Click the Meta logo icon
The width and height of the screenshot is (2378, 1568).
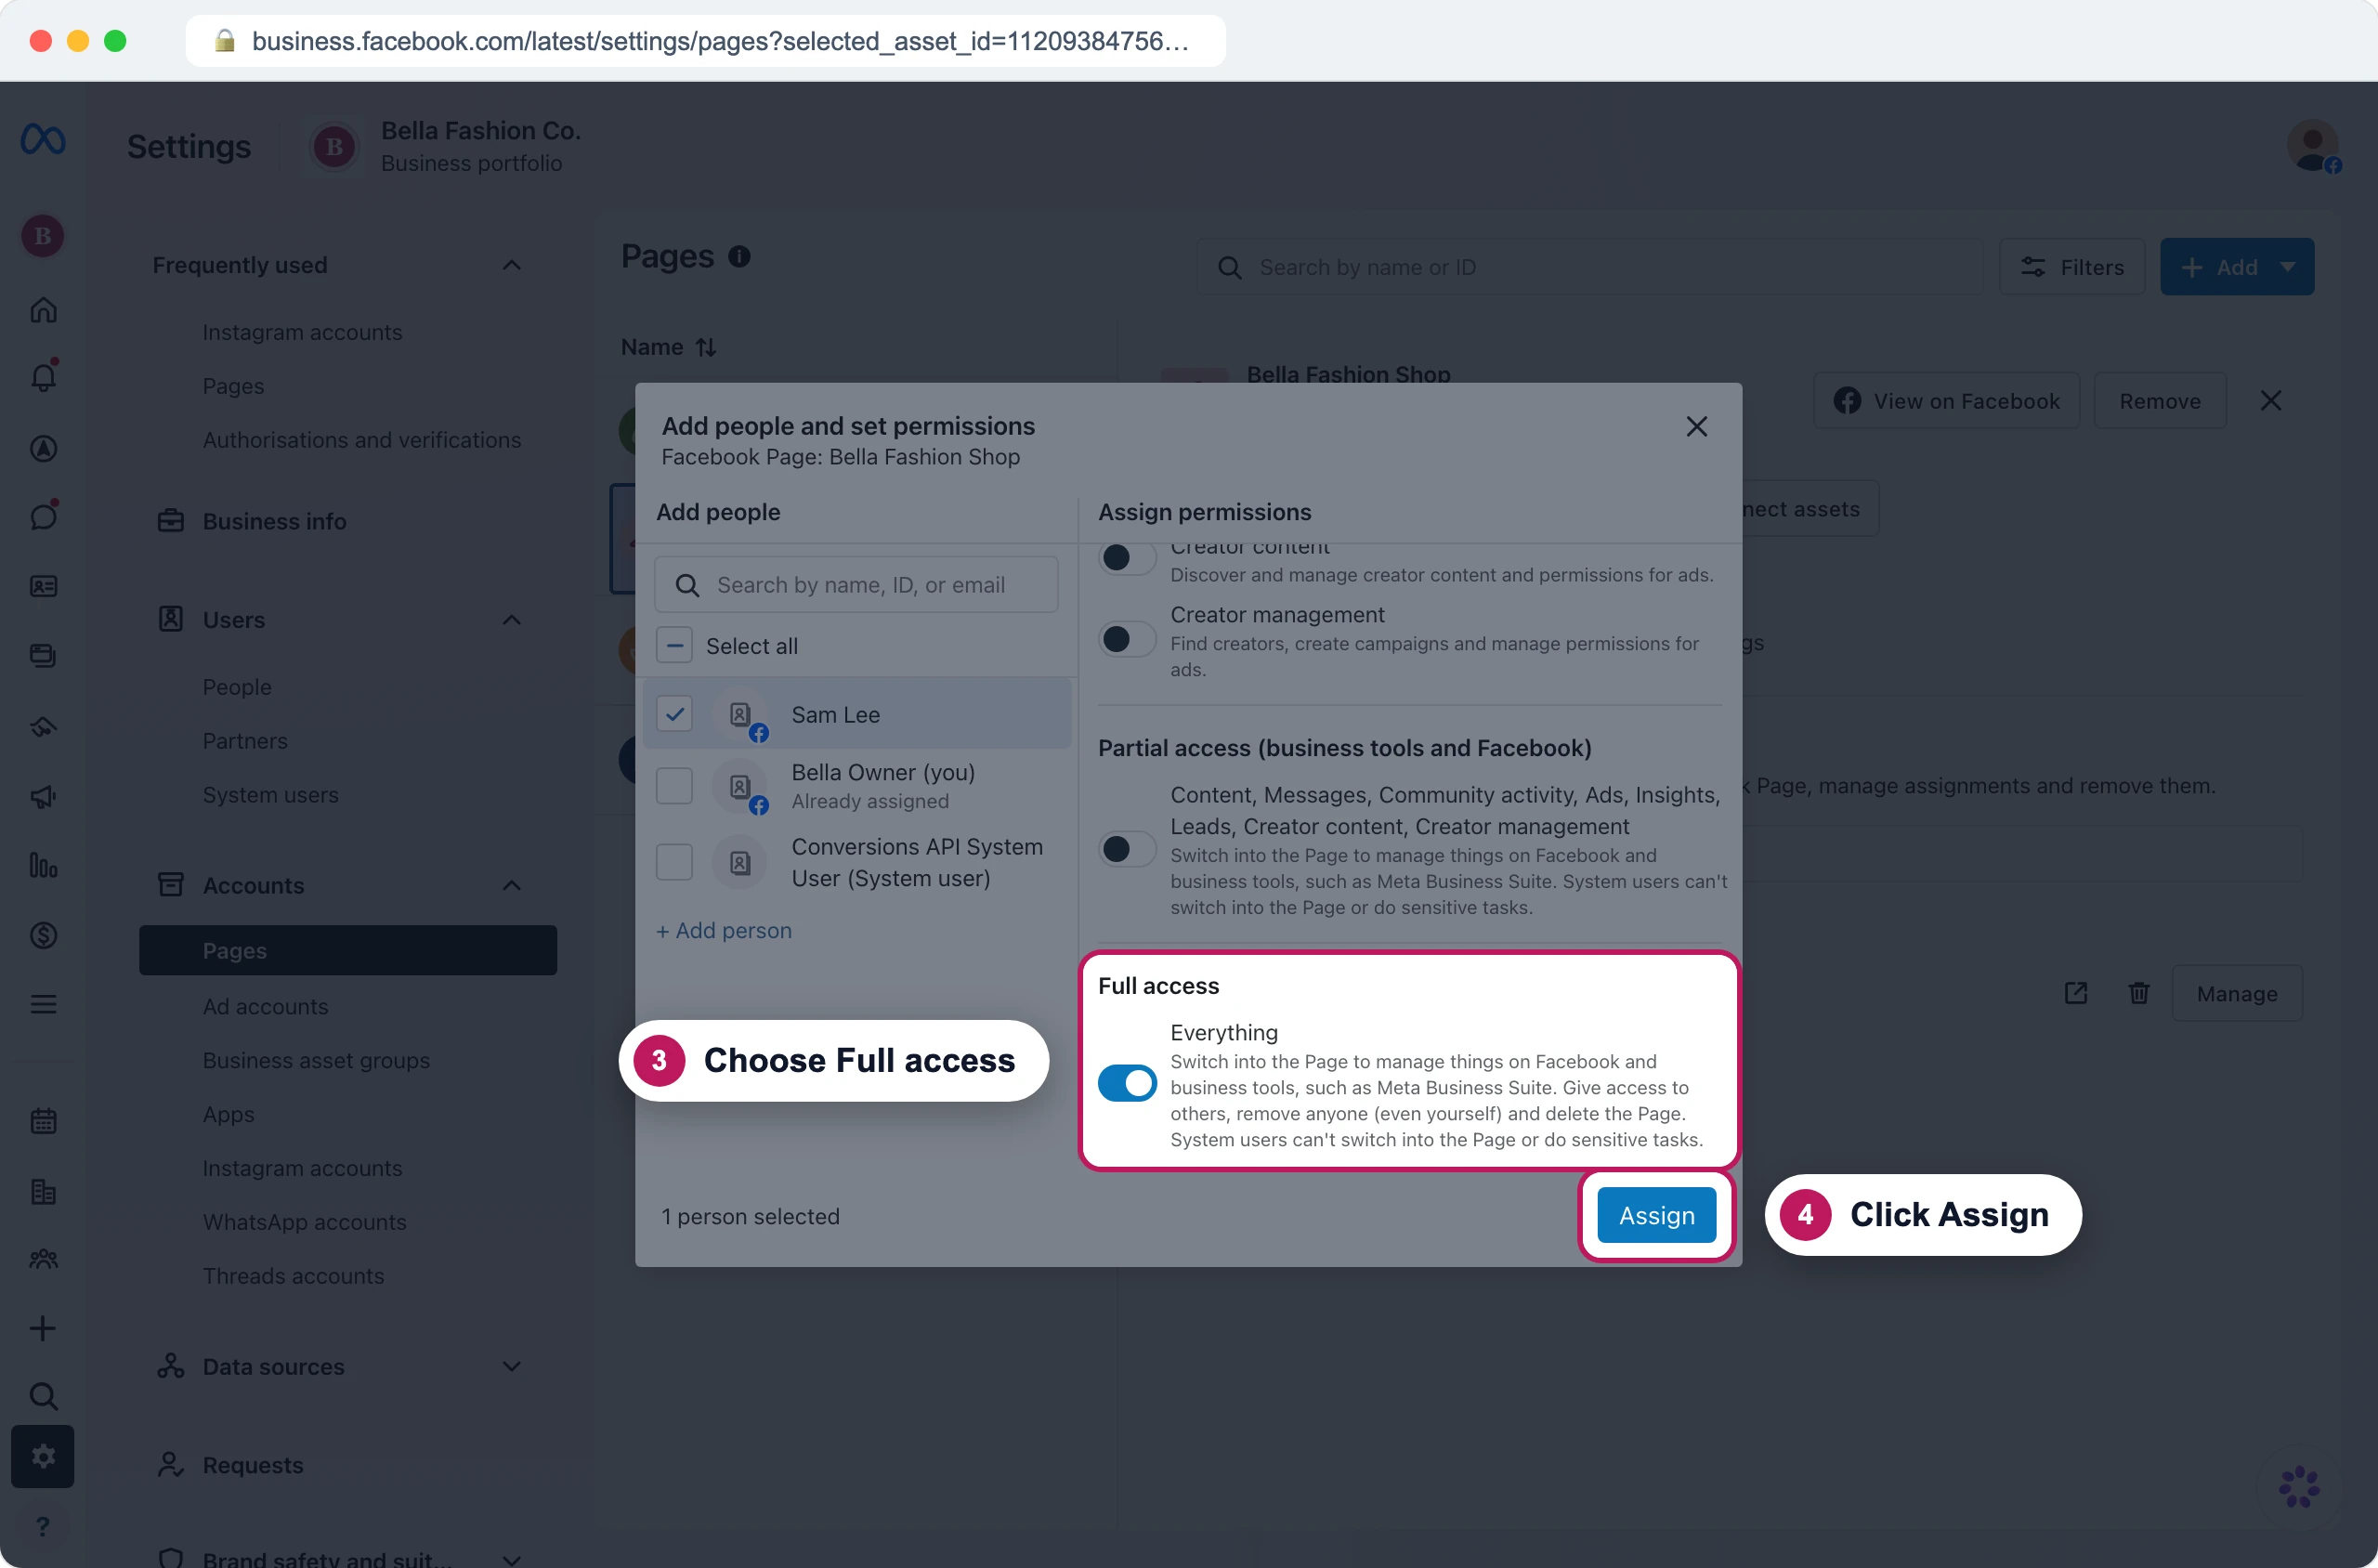(43, 140)
